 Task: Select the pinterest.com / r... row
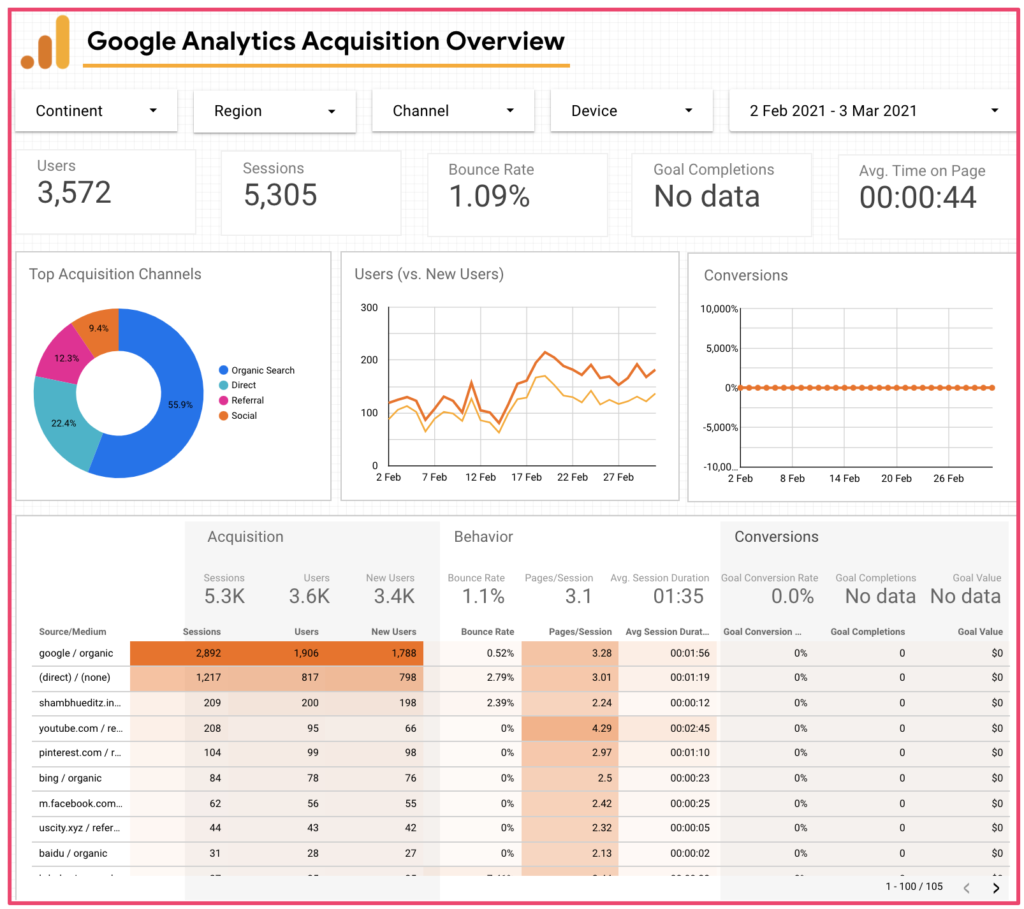[x=520, y=753]
